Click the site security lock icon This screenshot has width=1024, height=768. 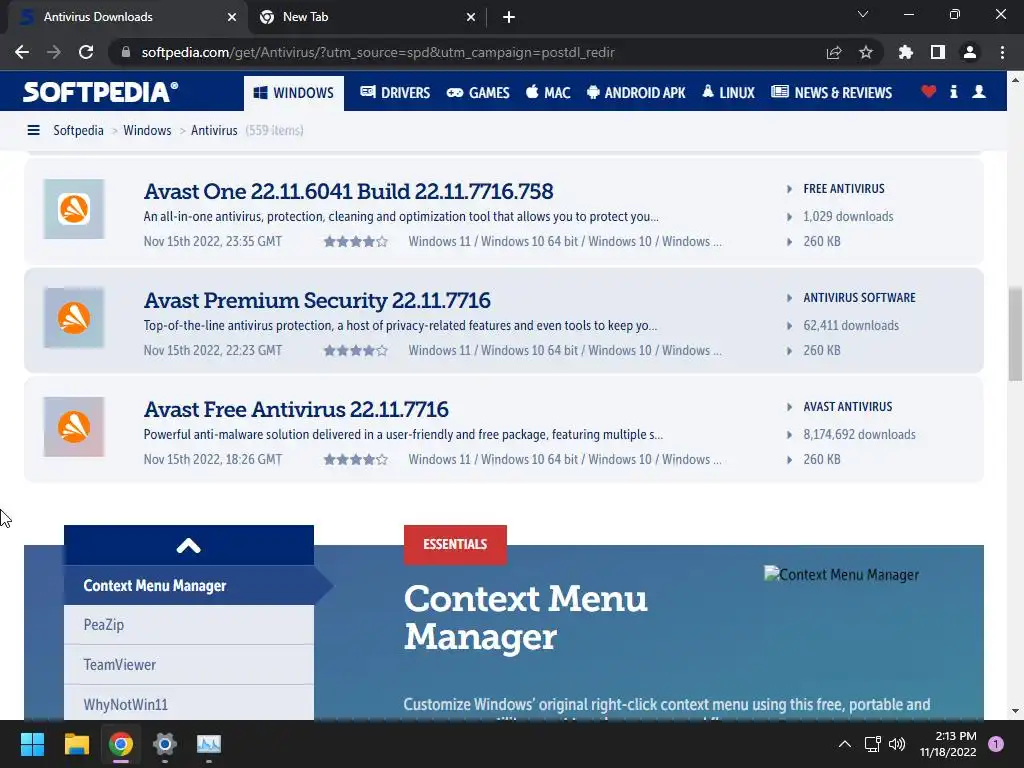pyautogui.click(x=126, y=52)
